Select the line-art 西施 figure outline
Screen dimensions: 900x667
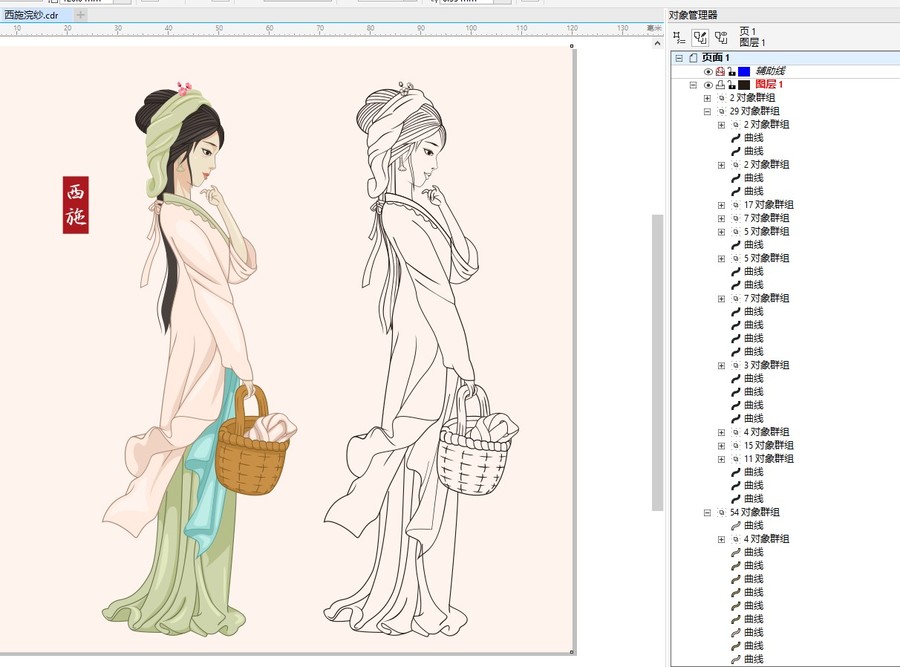(421, 359)
